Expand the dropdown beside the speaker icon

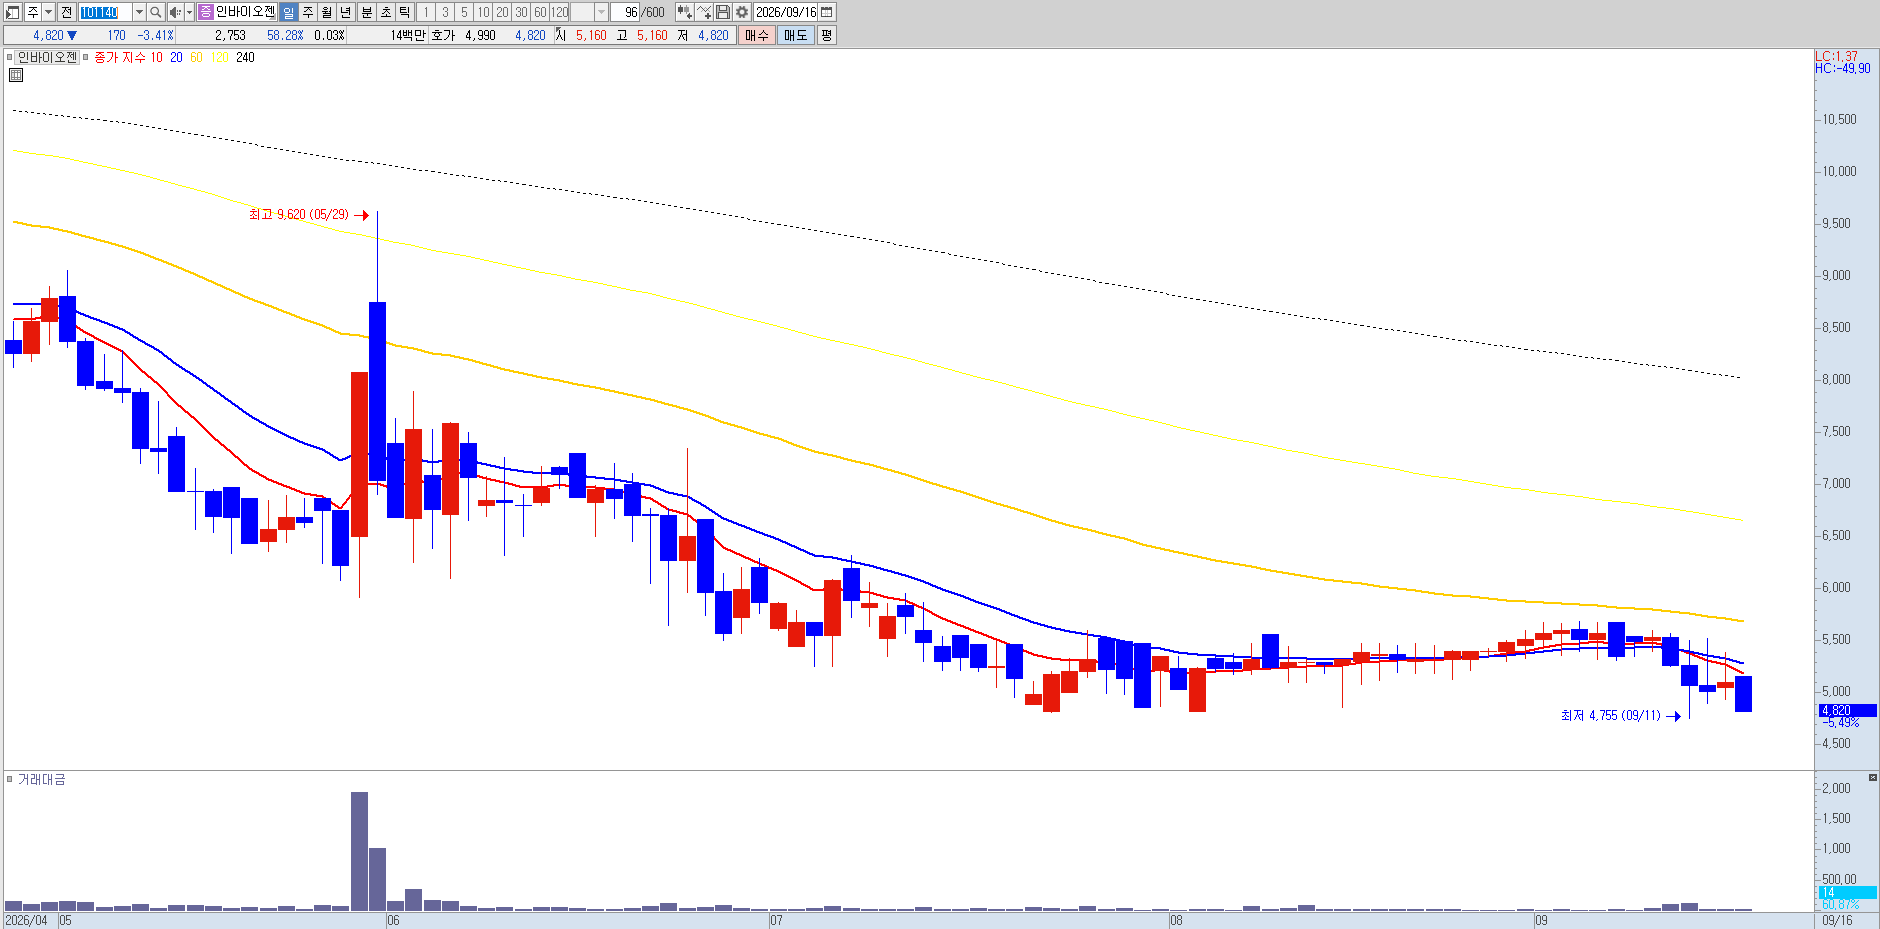189,12
